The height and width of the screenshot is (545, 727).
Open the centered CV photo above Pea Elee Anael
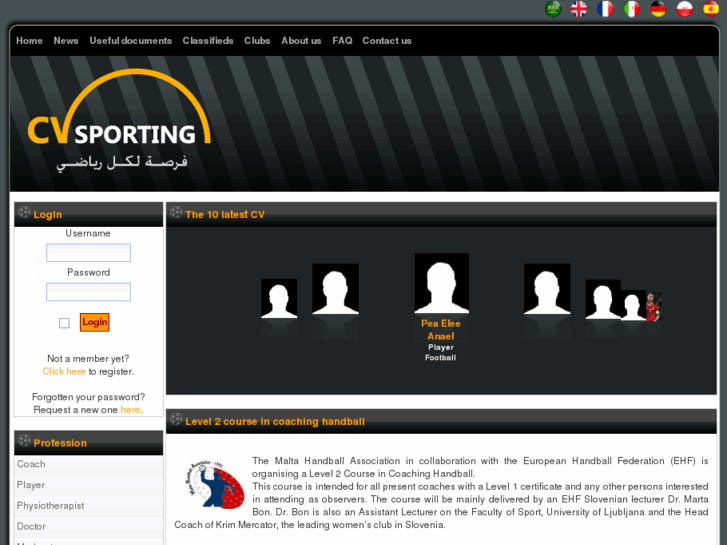pos(441,283)
